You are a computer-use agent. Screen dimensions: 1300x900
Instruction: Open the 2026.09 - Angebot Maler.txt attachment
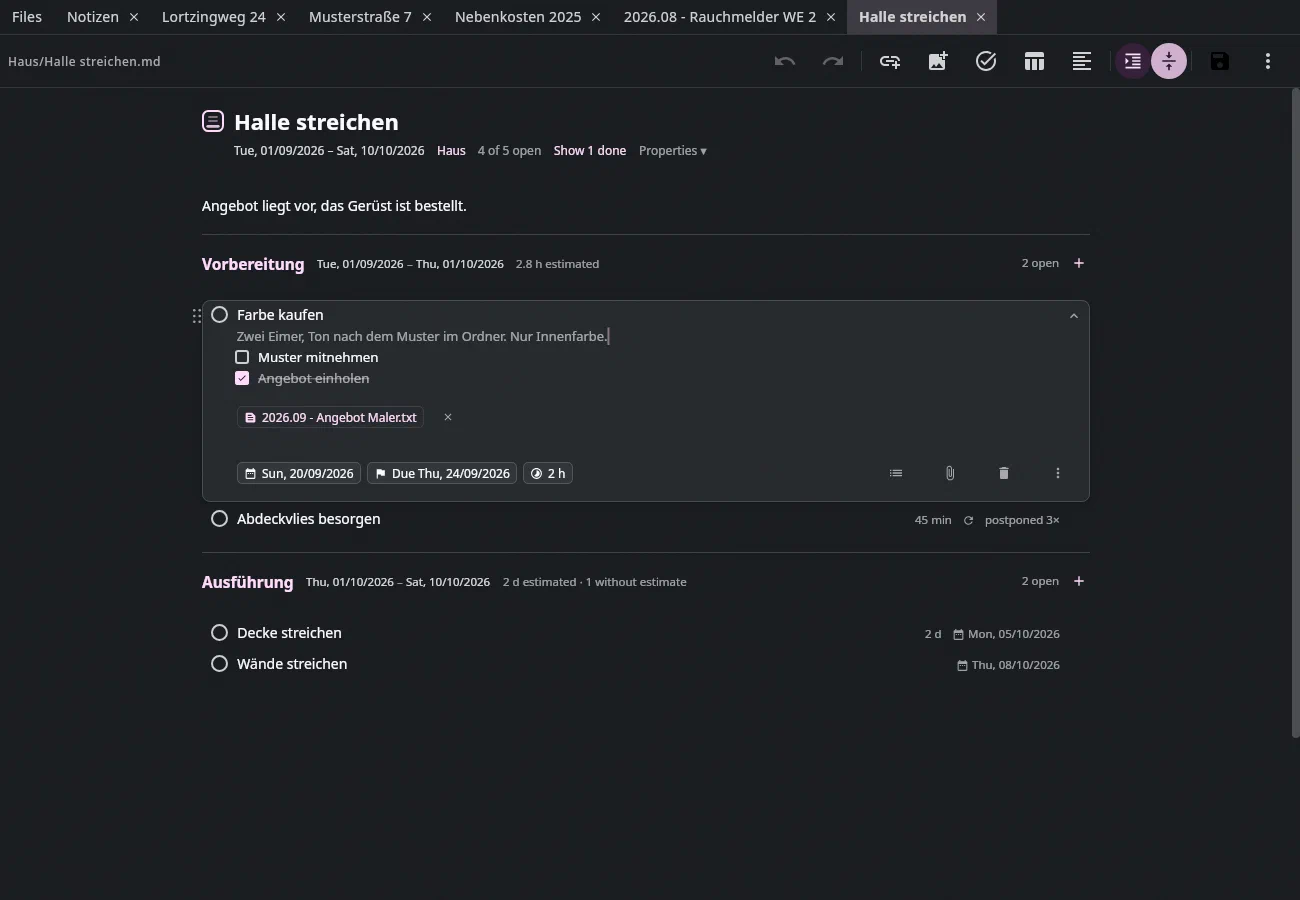(x=331, y=417)
